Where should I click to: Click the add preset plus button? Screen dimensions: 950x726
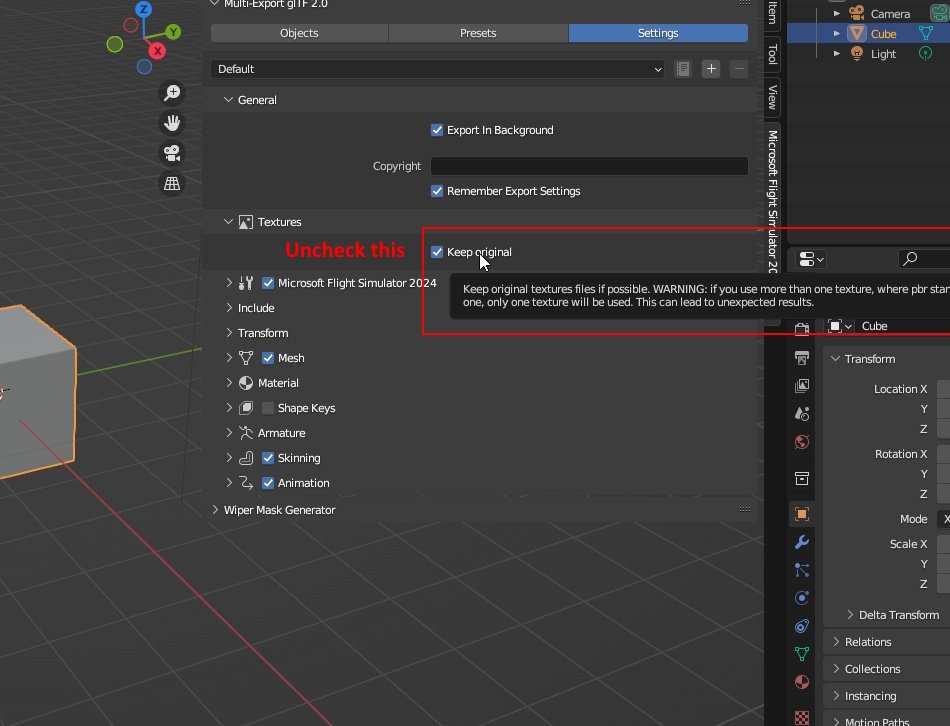coord(711,69)
